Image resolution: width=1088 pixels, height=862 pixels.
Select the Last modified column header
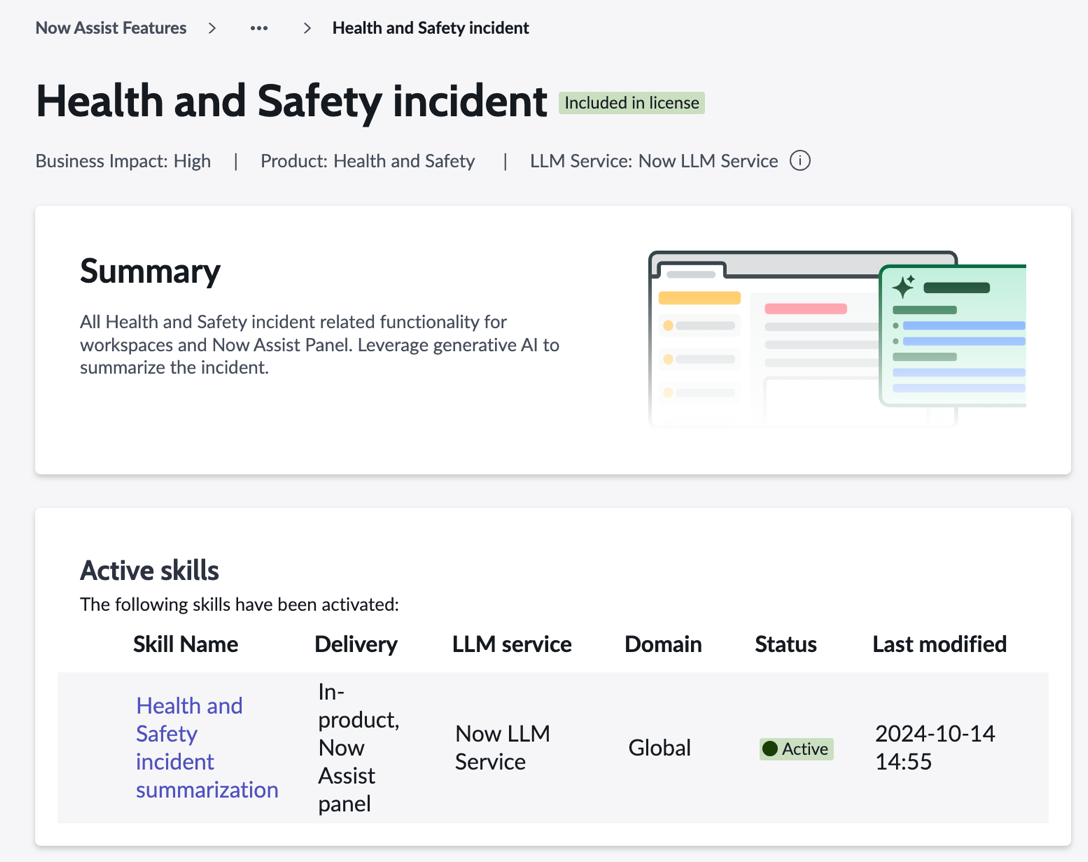tap(940, 644)
